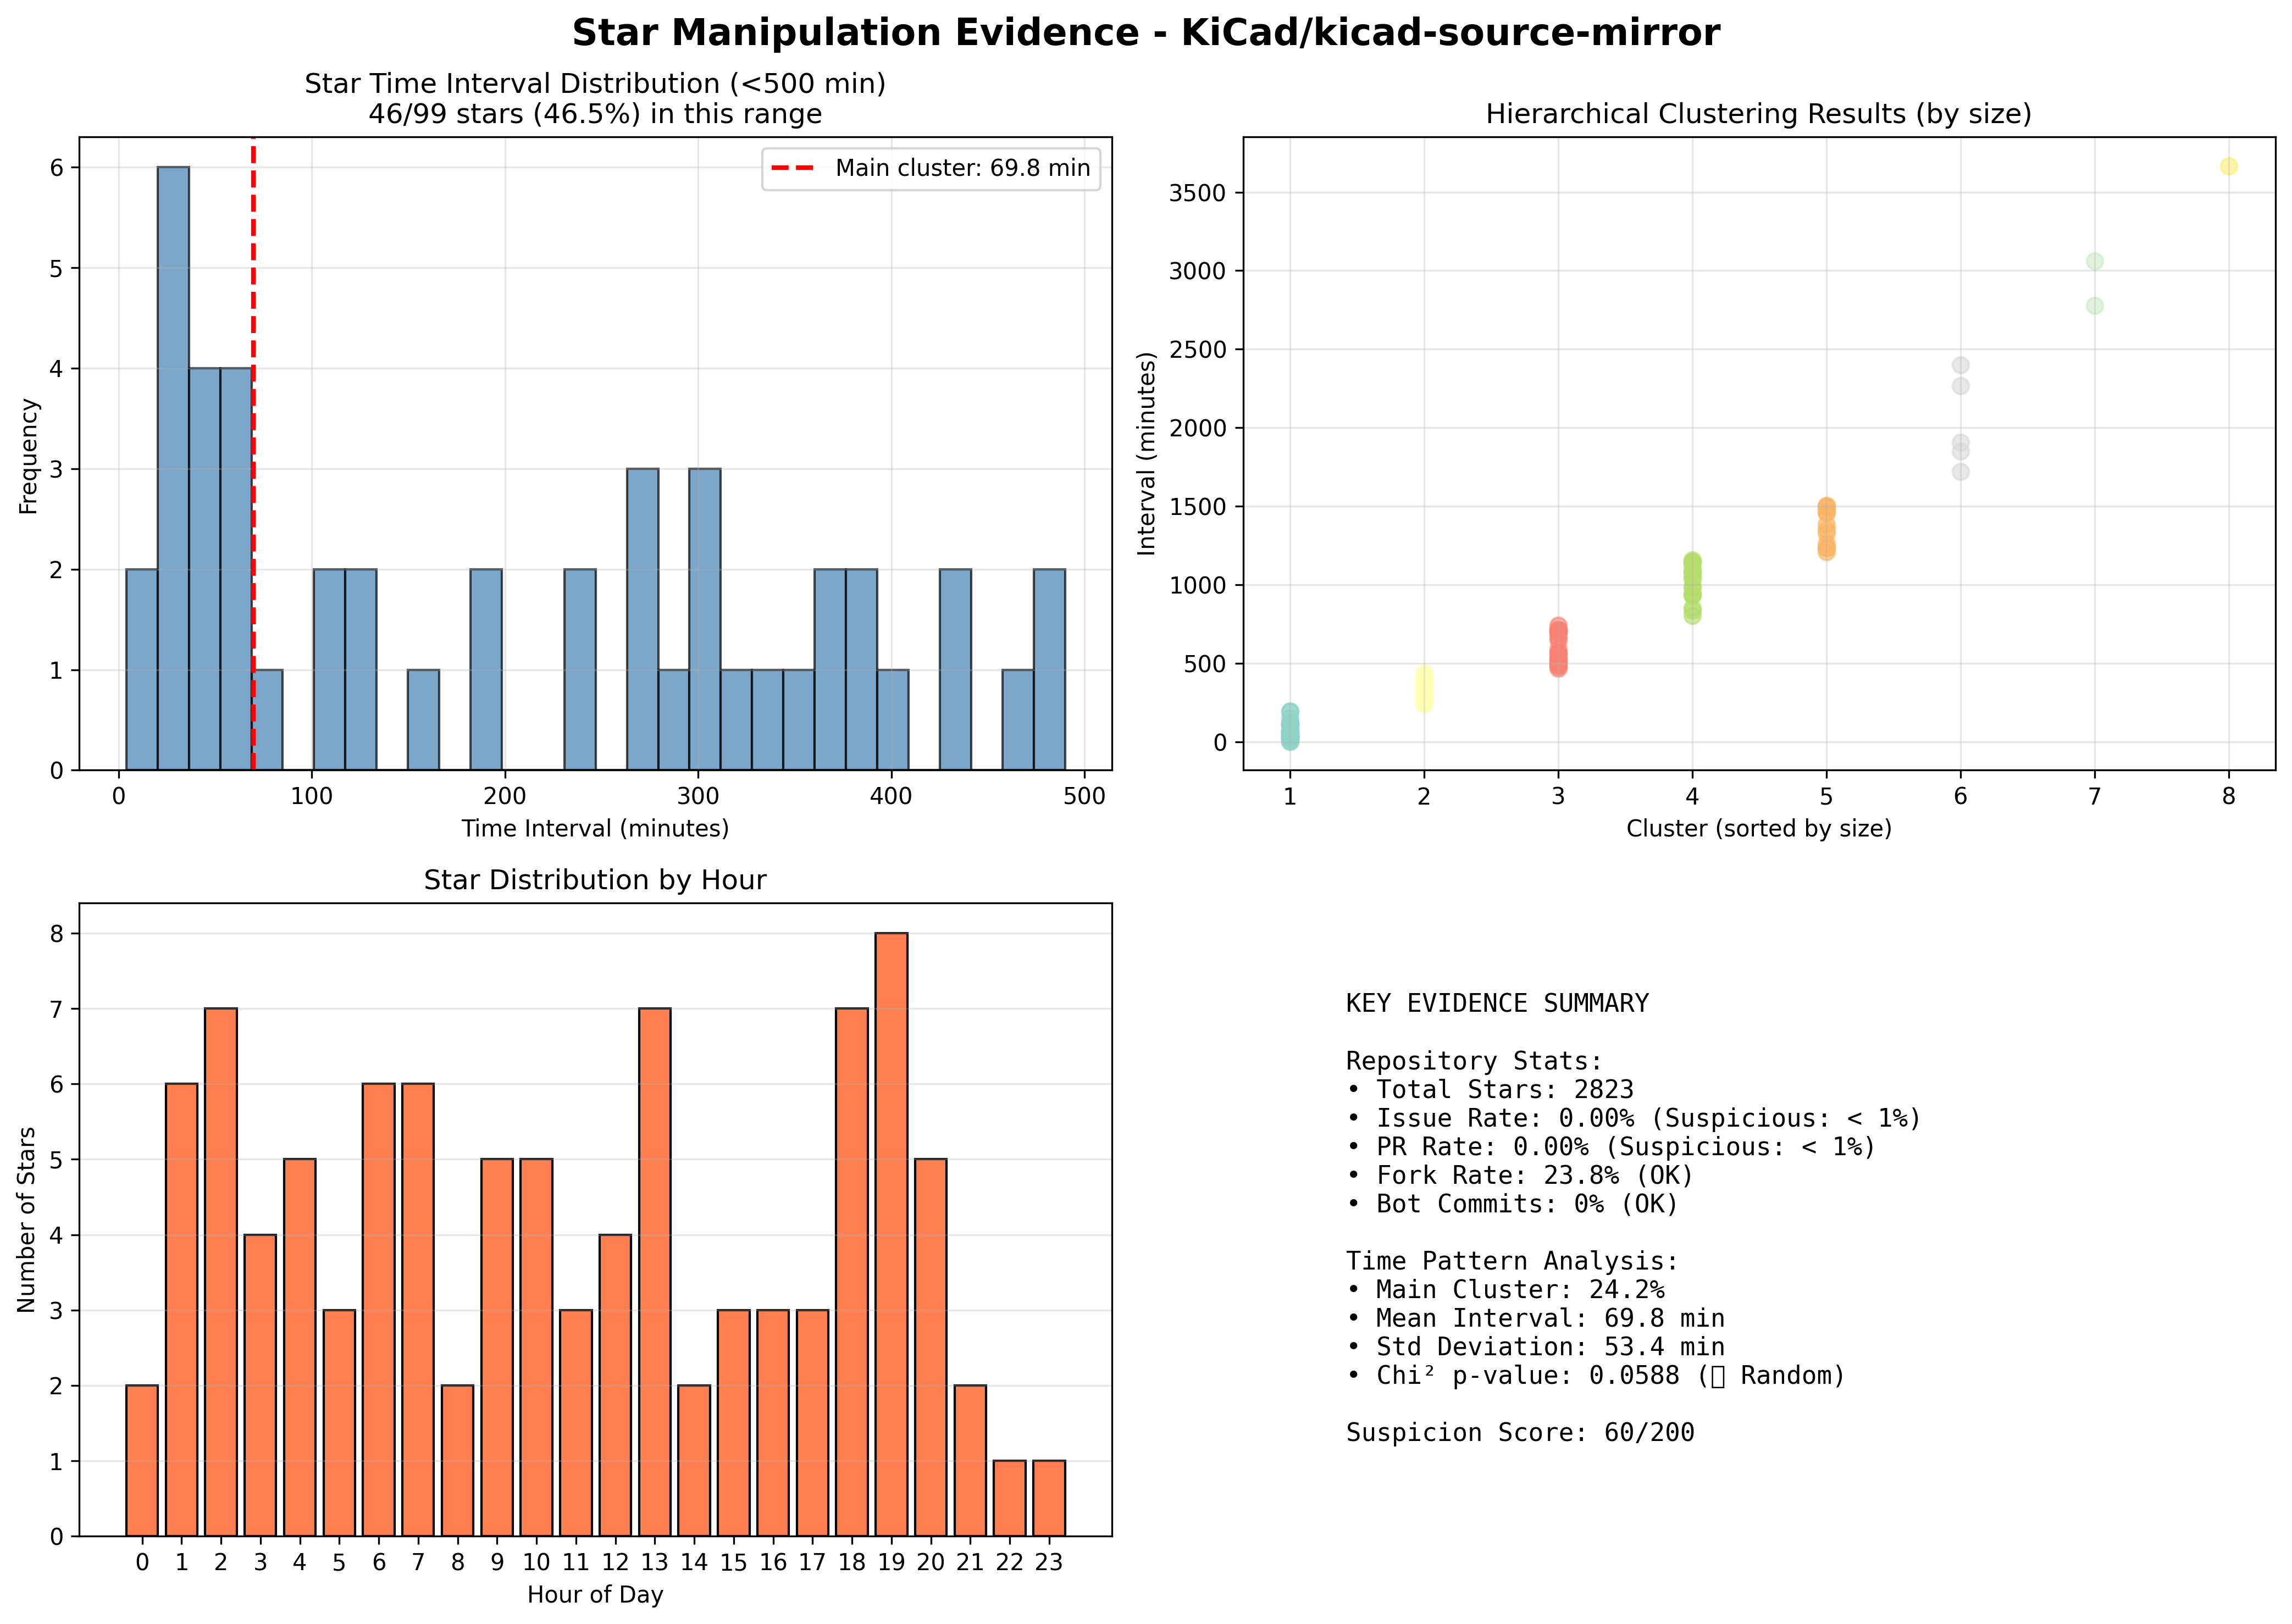Click the teal point group of cluster 1
2292x1624 pixels.
[1290, 727]
